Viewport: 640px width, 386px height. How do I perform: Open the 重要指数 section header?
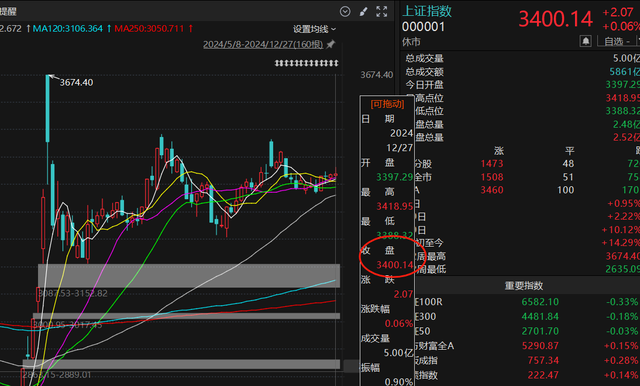click(x=524, y=286)
